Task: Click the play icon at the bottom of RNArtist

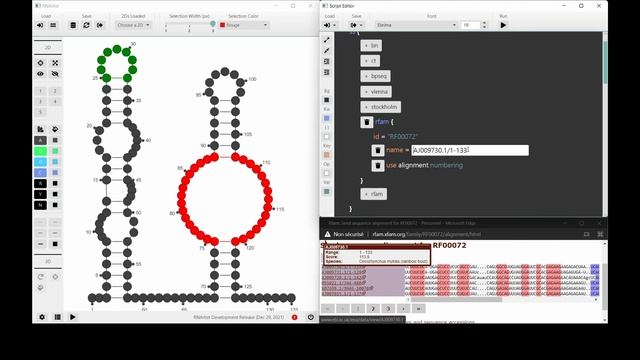Action: [x=73, y=317]
